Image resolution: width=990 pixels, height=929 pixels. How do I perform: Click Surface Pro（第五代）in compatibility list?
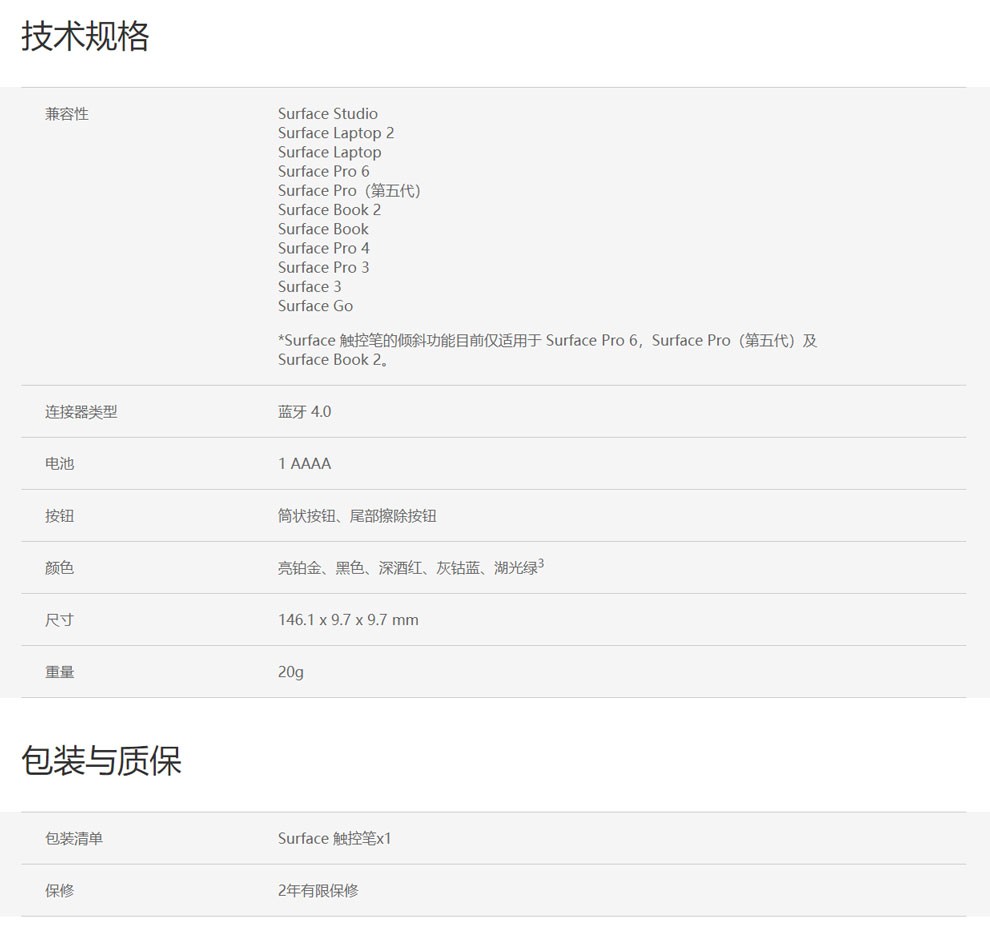349,191
